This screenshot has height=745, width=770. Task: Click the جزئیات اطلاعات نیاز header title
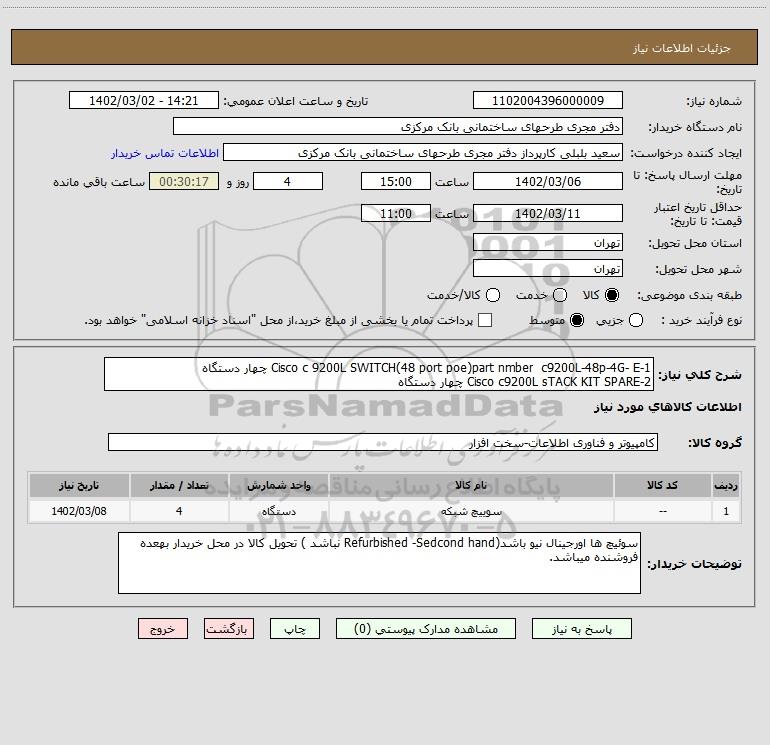682,48
